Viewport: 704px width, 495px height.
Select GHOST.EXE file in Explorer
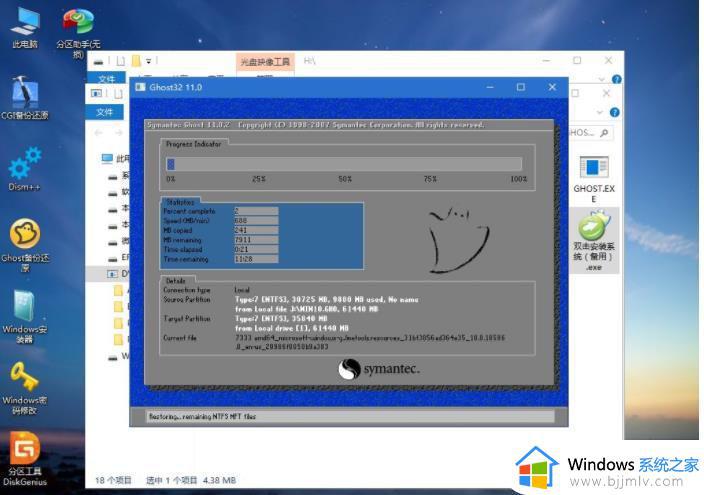[594, 179]
